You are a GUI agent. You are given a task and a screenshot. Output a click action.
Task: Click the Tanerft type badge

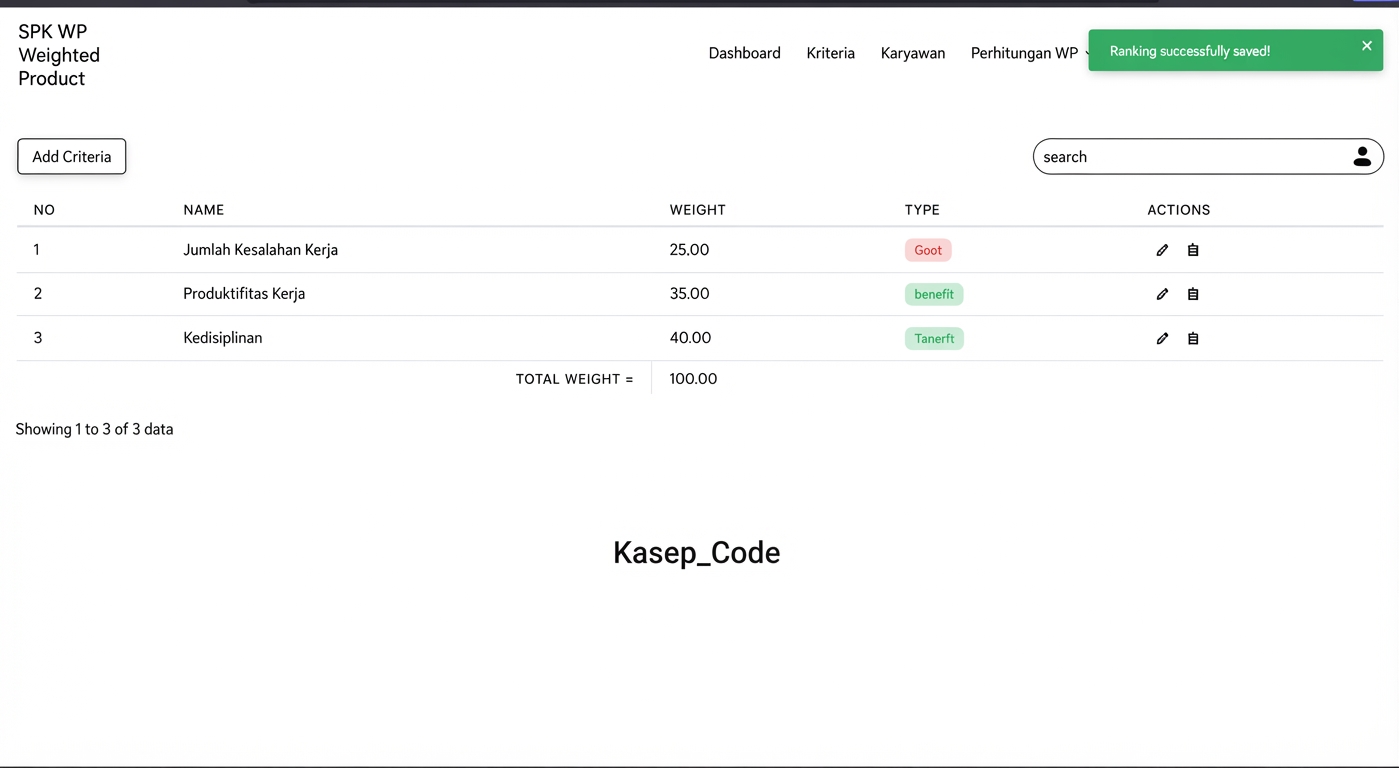tap(934, 338)
